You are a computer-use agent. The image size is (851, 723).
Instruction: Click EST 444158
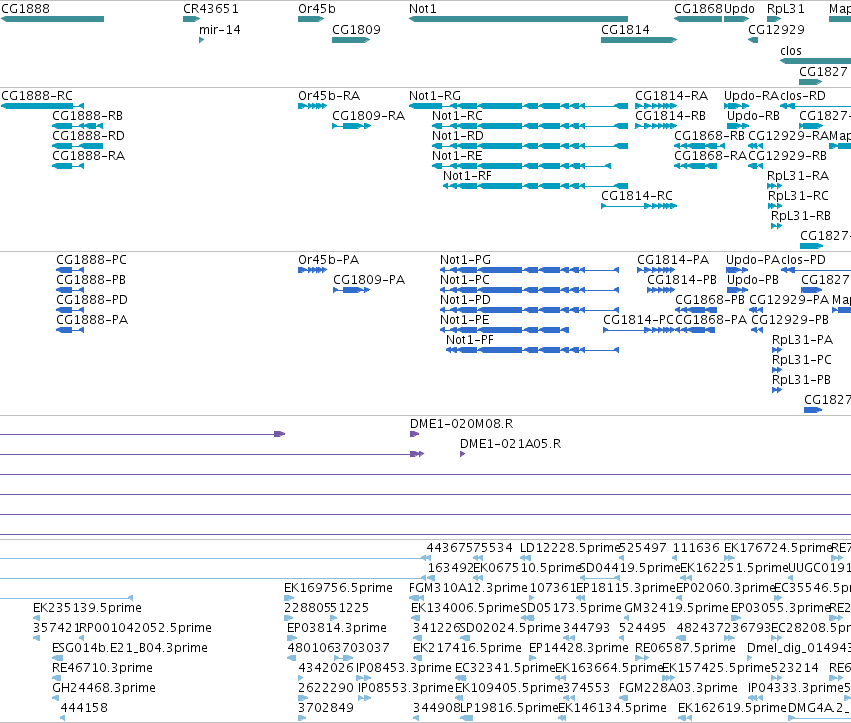(x=62, y=719)
